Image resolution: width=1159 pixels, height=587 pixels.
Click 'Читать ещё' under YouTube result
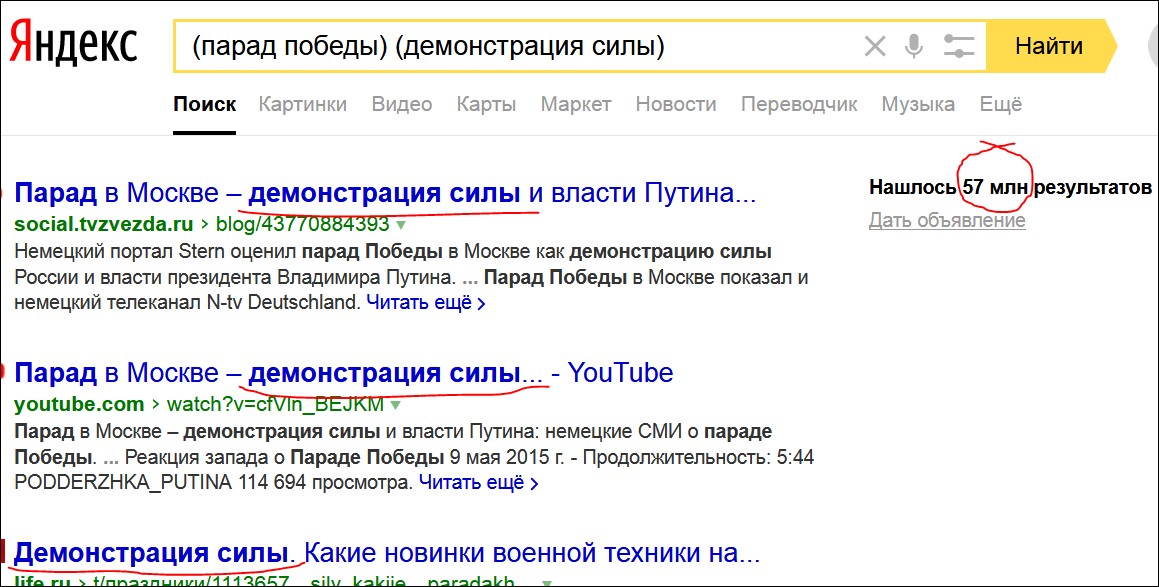pyautogui.click(x=478, y=483)
